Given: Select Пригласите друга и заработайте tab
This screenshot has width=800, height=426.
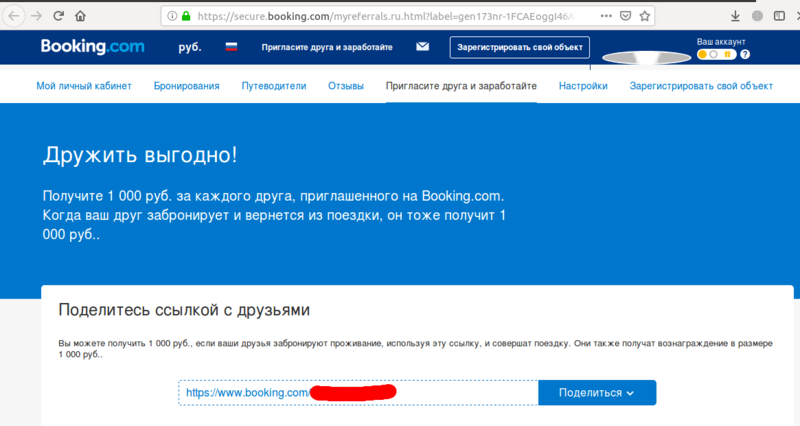Looking at the screenshot, I should tap(461, 86).
